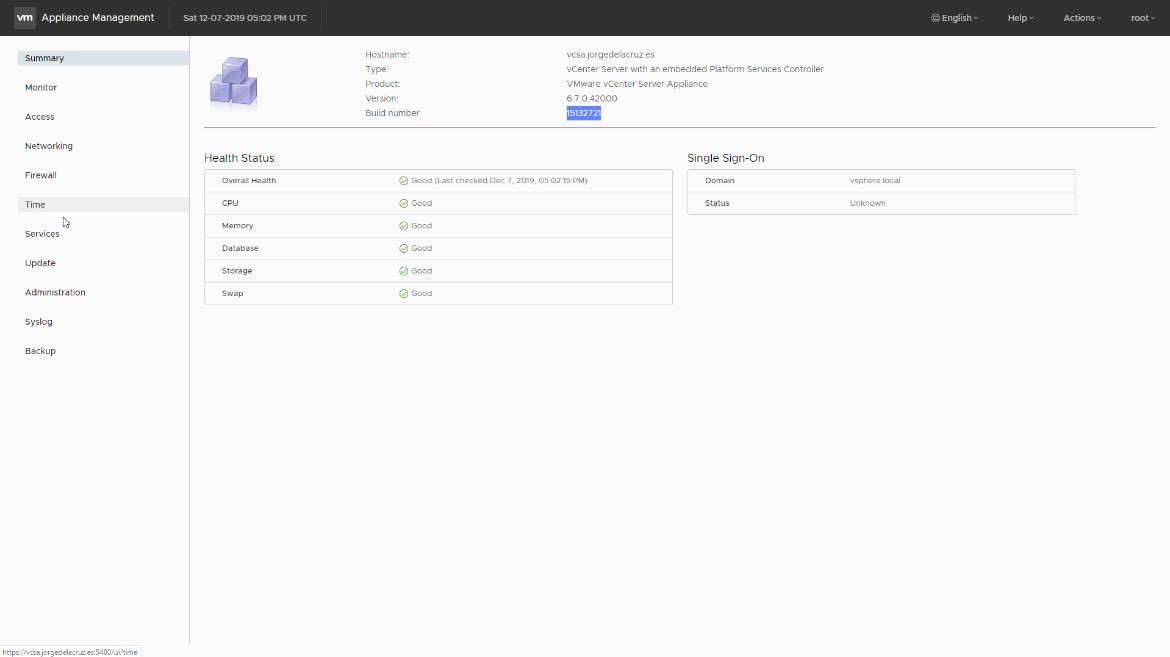Image resolution: width=1170 pixels, height=657 pixels.
Task: Click the Overall Health row label
Action: (x=248, y=181)
